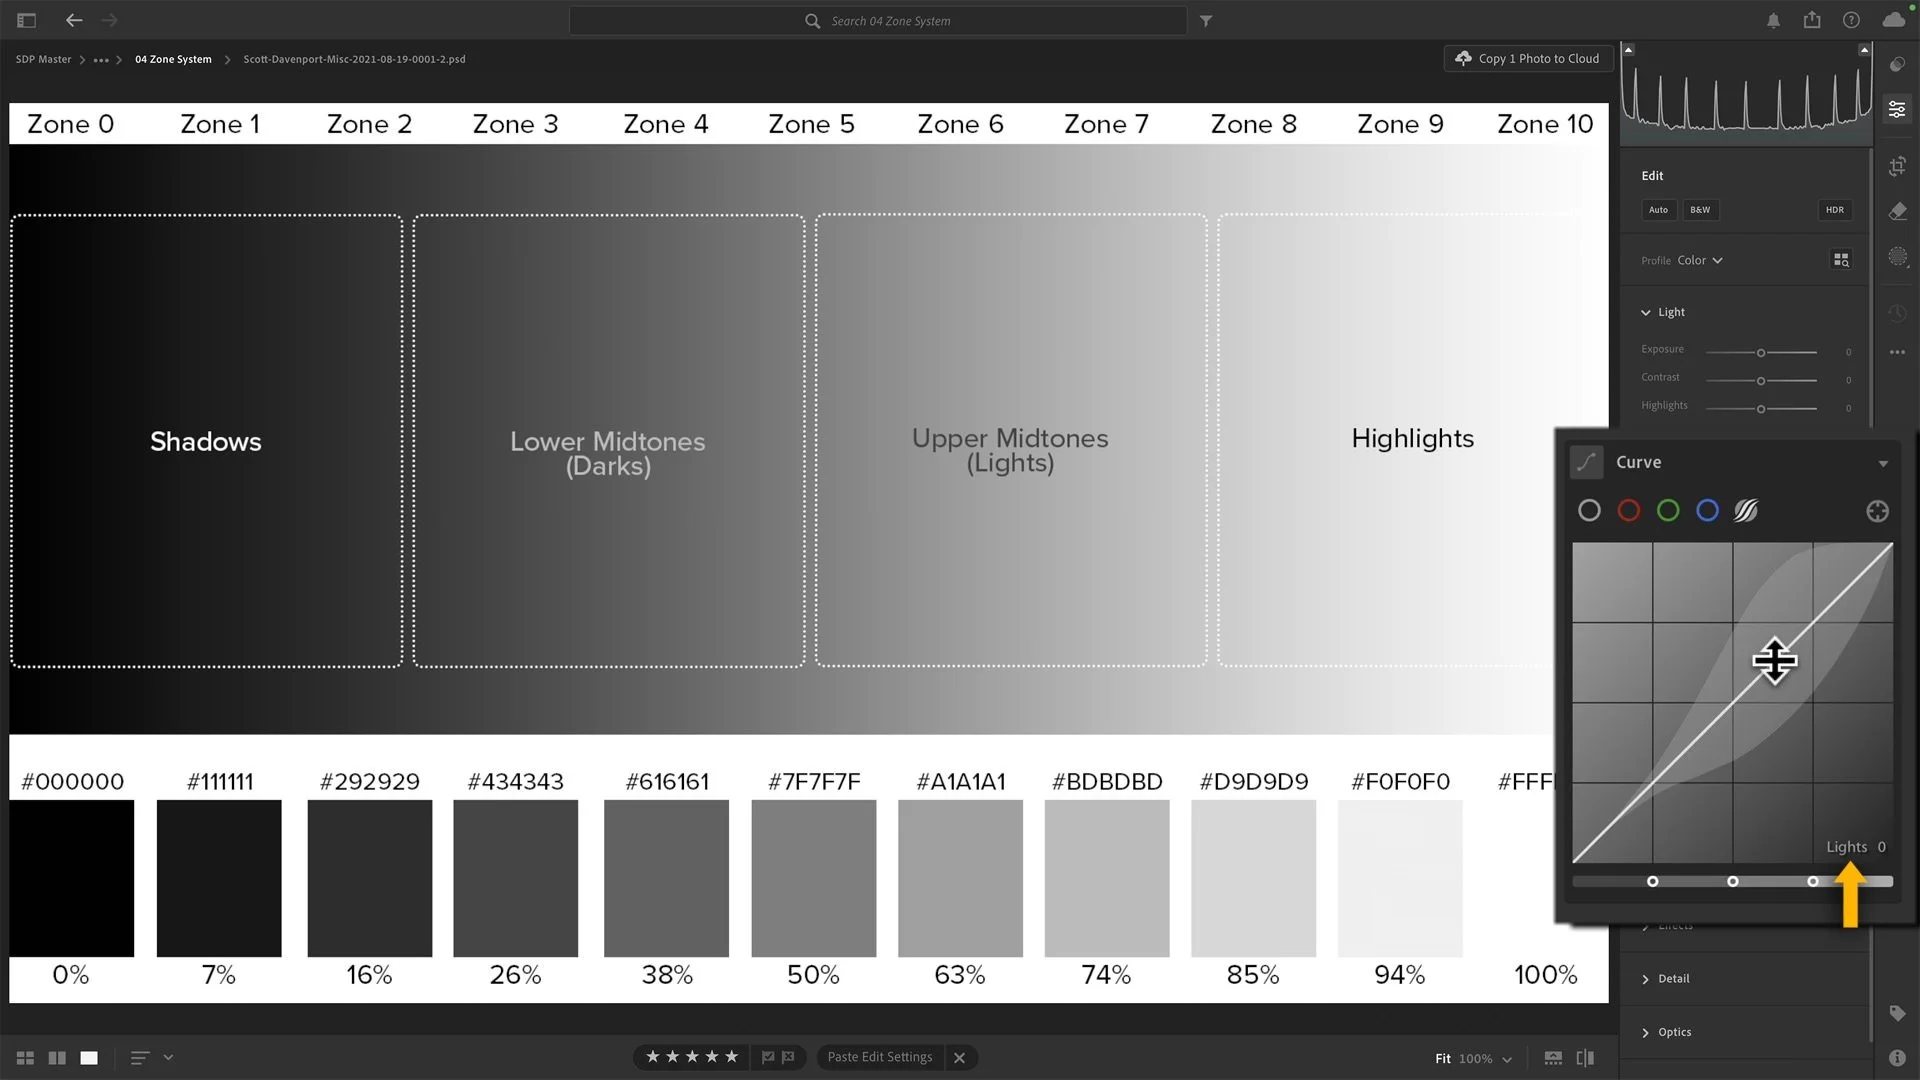Open the Masking tool
The width and height of the screenshot is (1920, 1080).
click(x=1897, y=257)
